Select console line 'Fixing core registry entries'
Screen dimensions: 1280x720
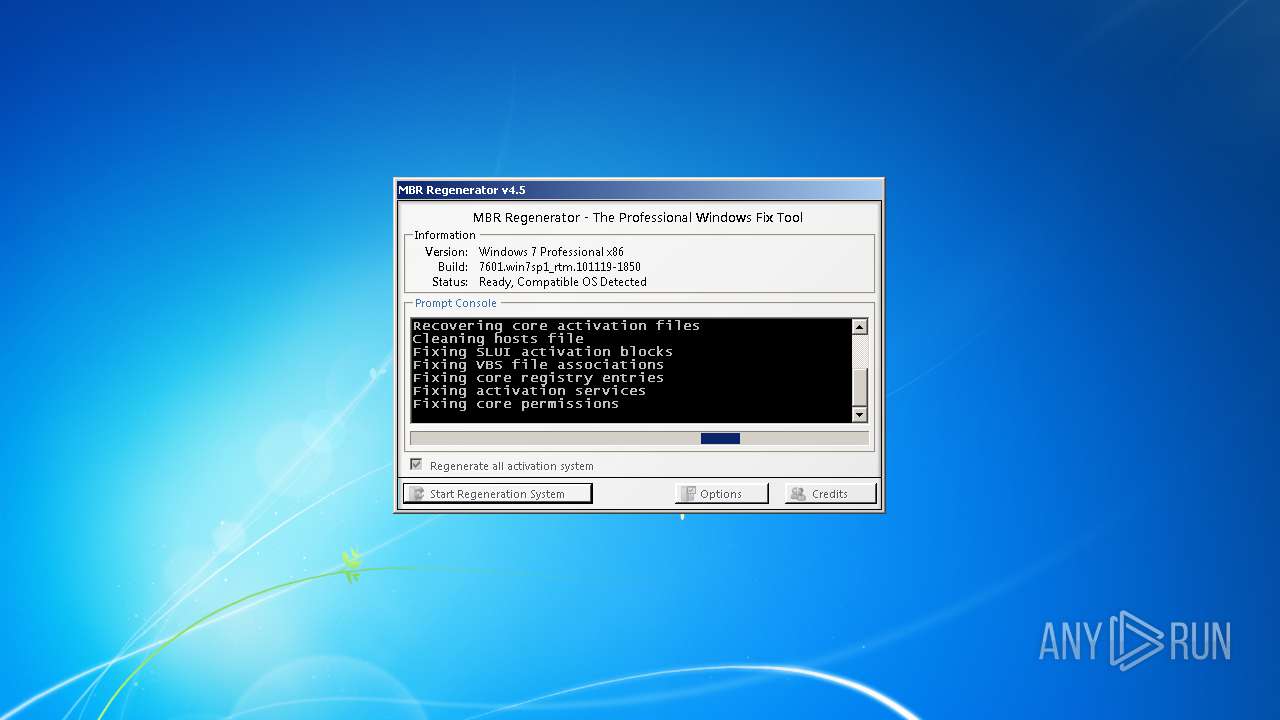click(538, 377)
